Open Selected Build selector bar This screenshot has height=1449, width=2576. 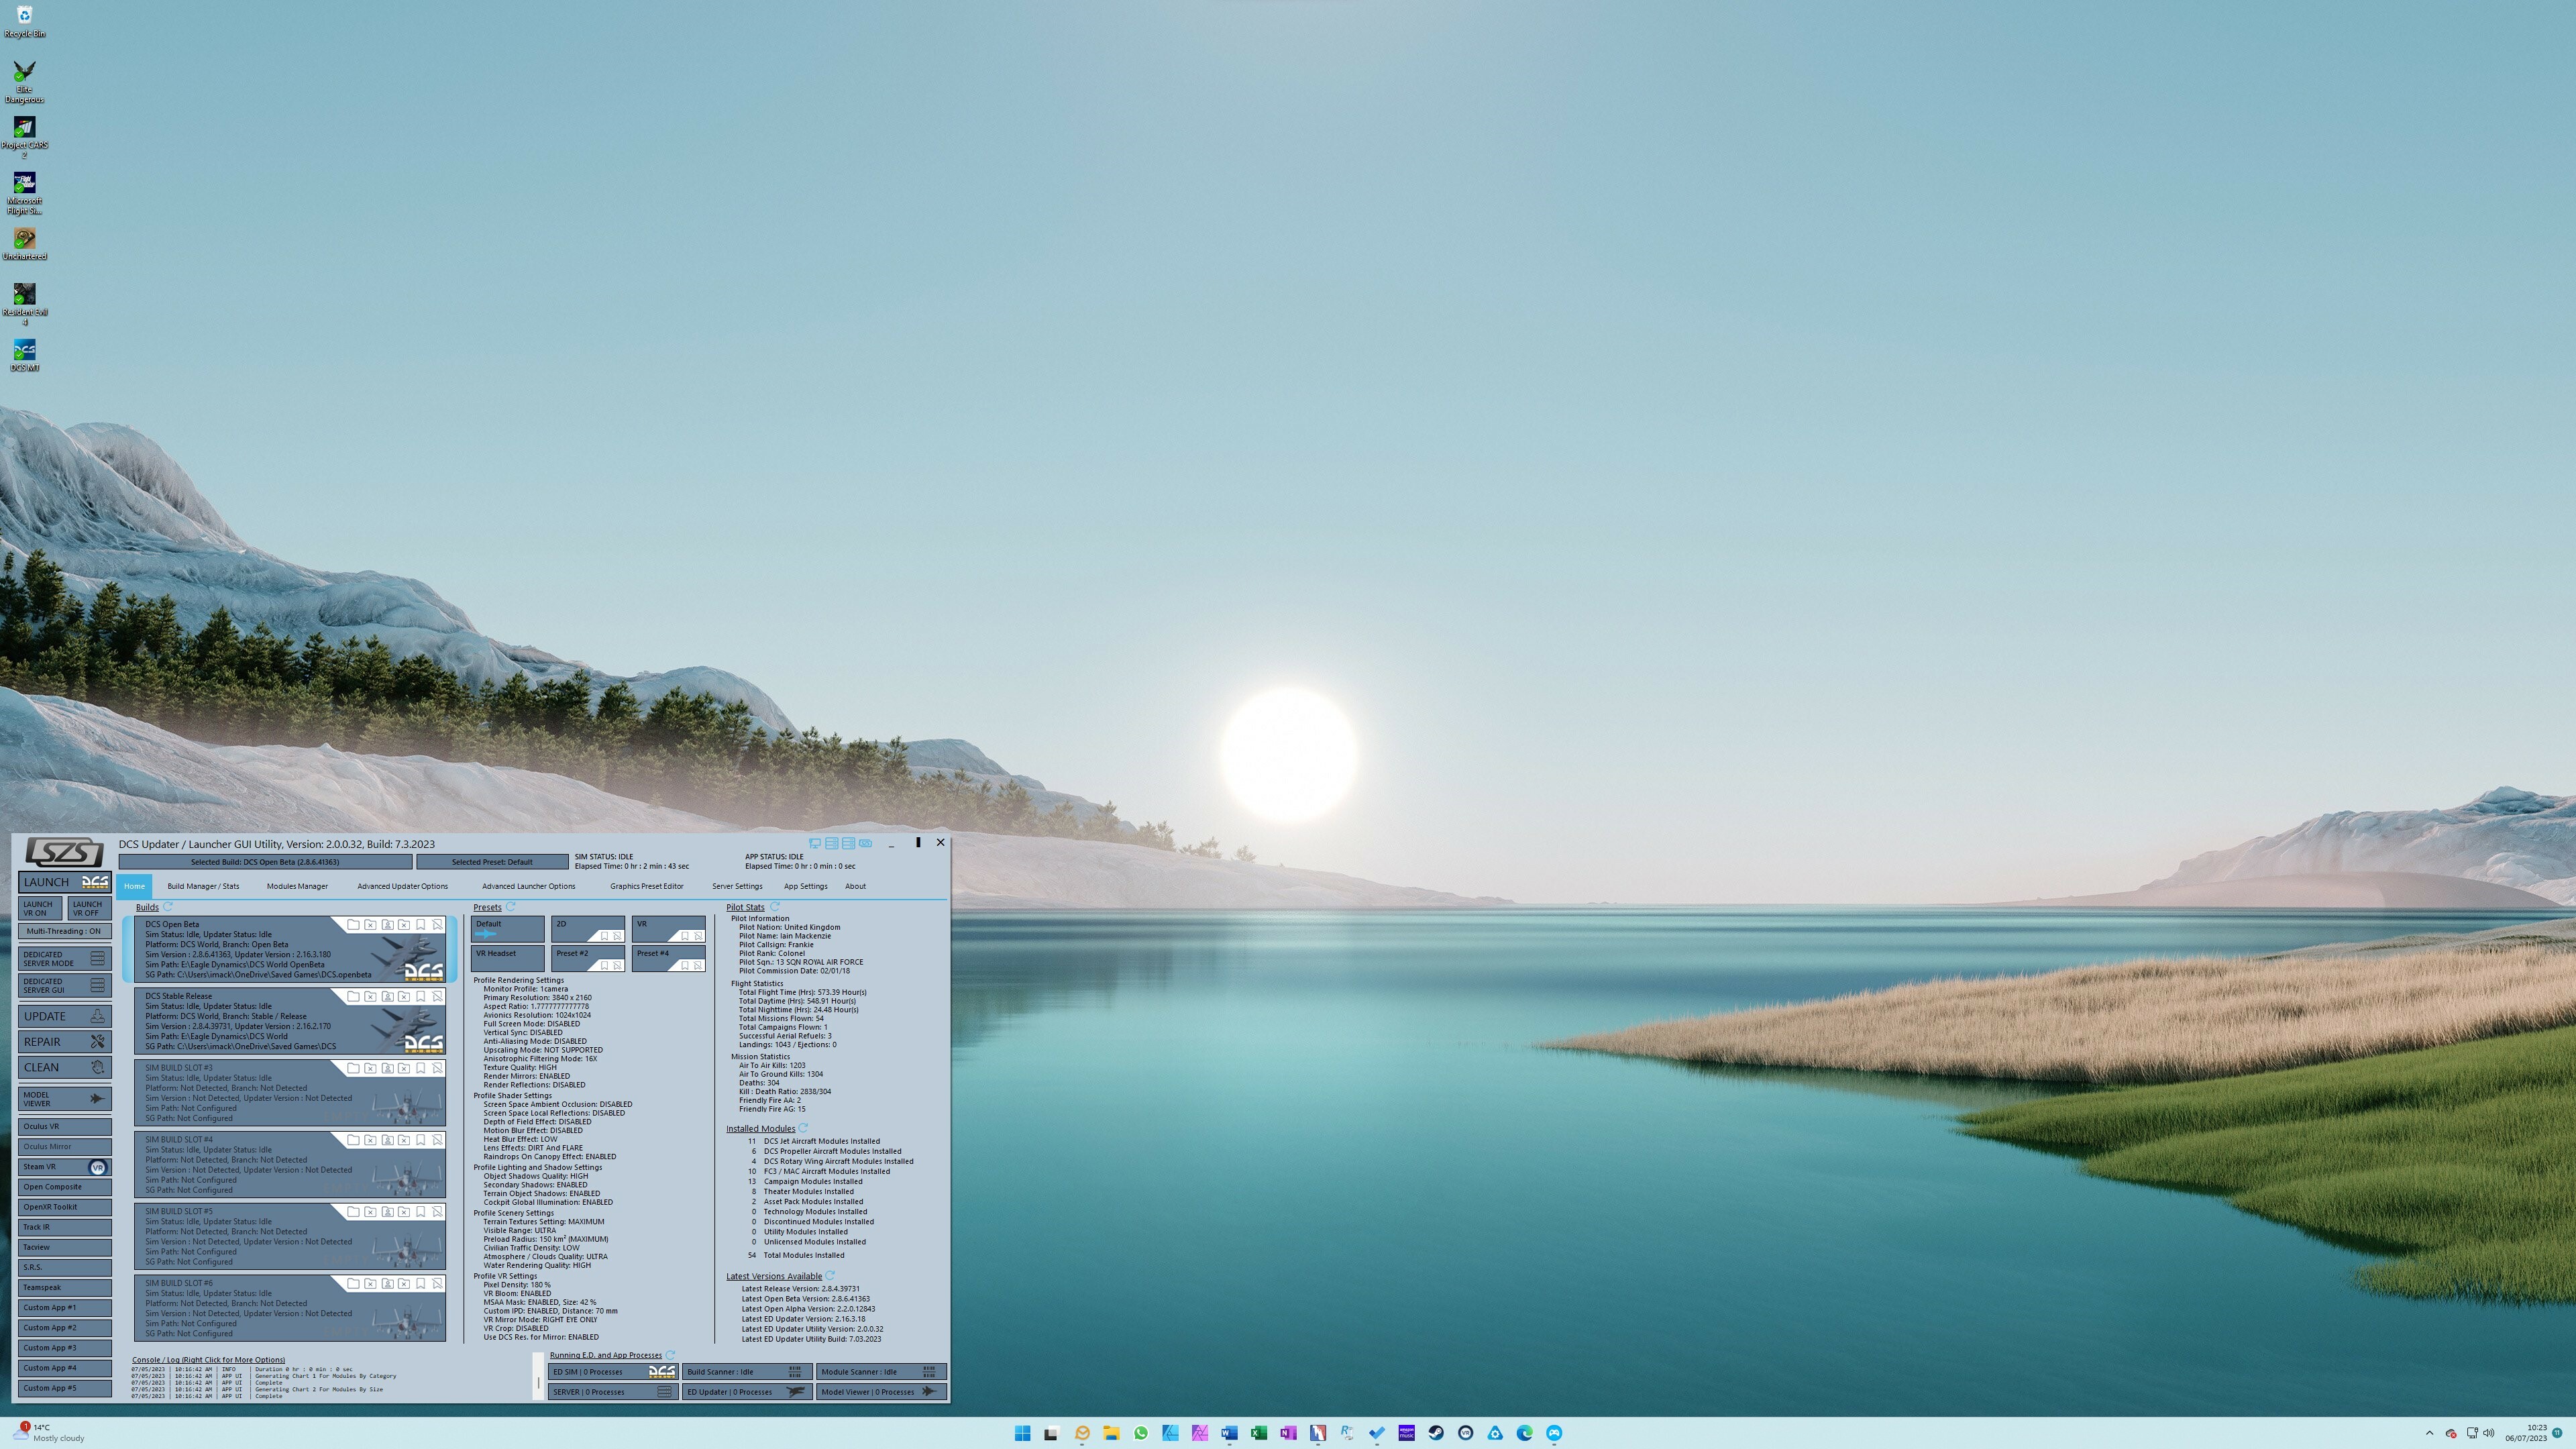265,862
